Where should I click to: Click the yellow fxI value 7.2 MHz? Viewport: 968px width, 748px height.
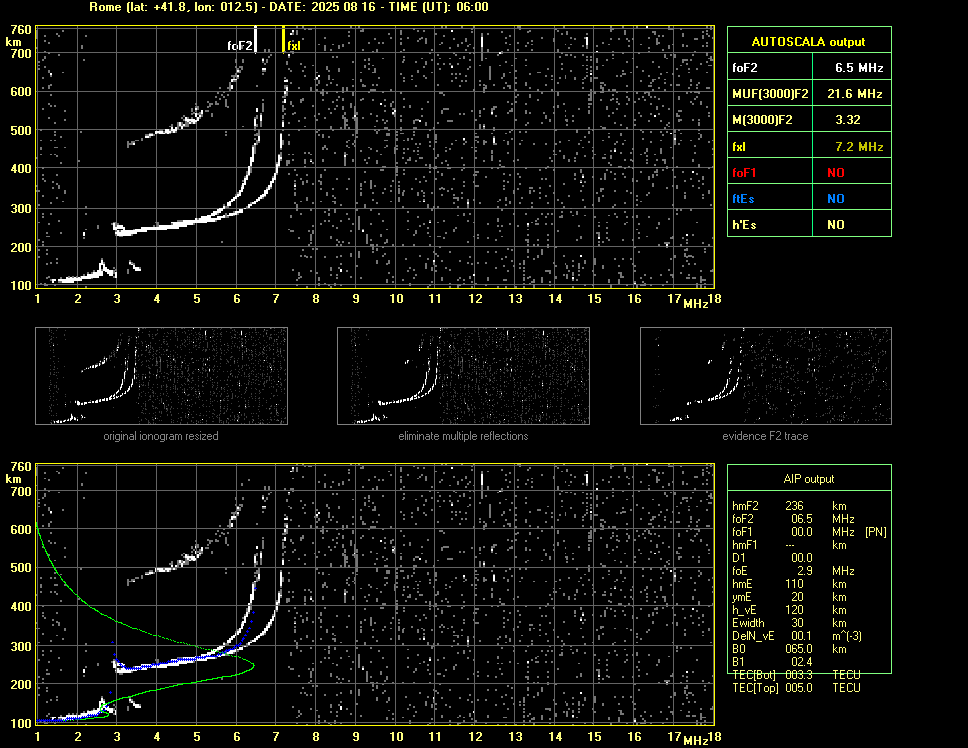click(x=859, y=147)
